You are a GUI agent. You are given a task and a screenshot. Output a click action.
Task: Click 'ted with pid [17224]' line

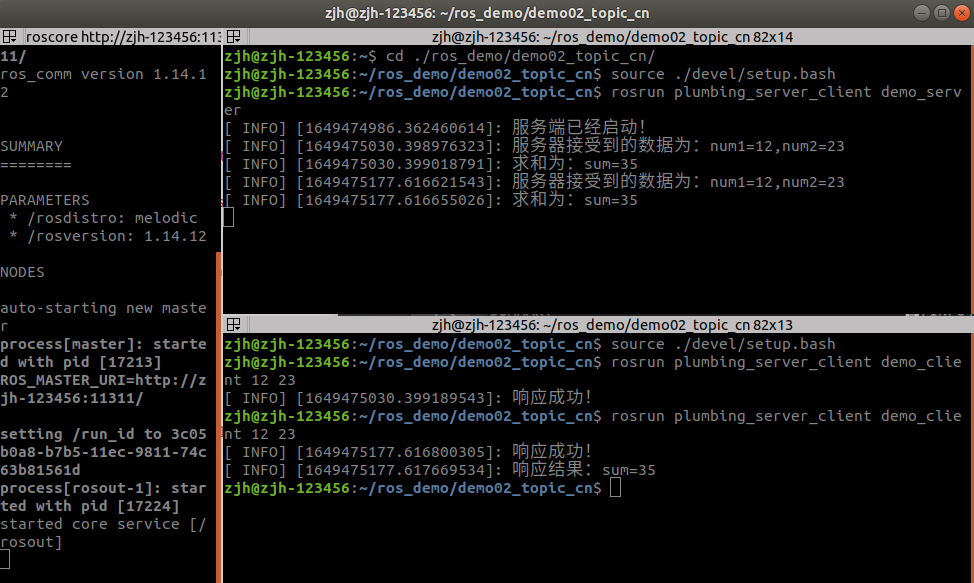click(x=89, y=506)
